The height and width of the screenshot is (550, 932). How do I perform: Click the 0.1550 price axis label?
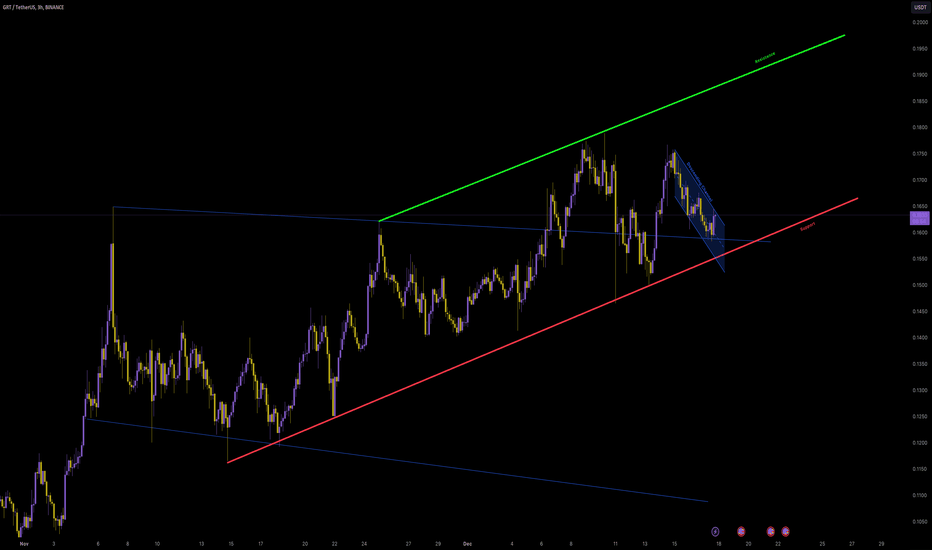(x=920, y=259)
